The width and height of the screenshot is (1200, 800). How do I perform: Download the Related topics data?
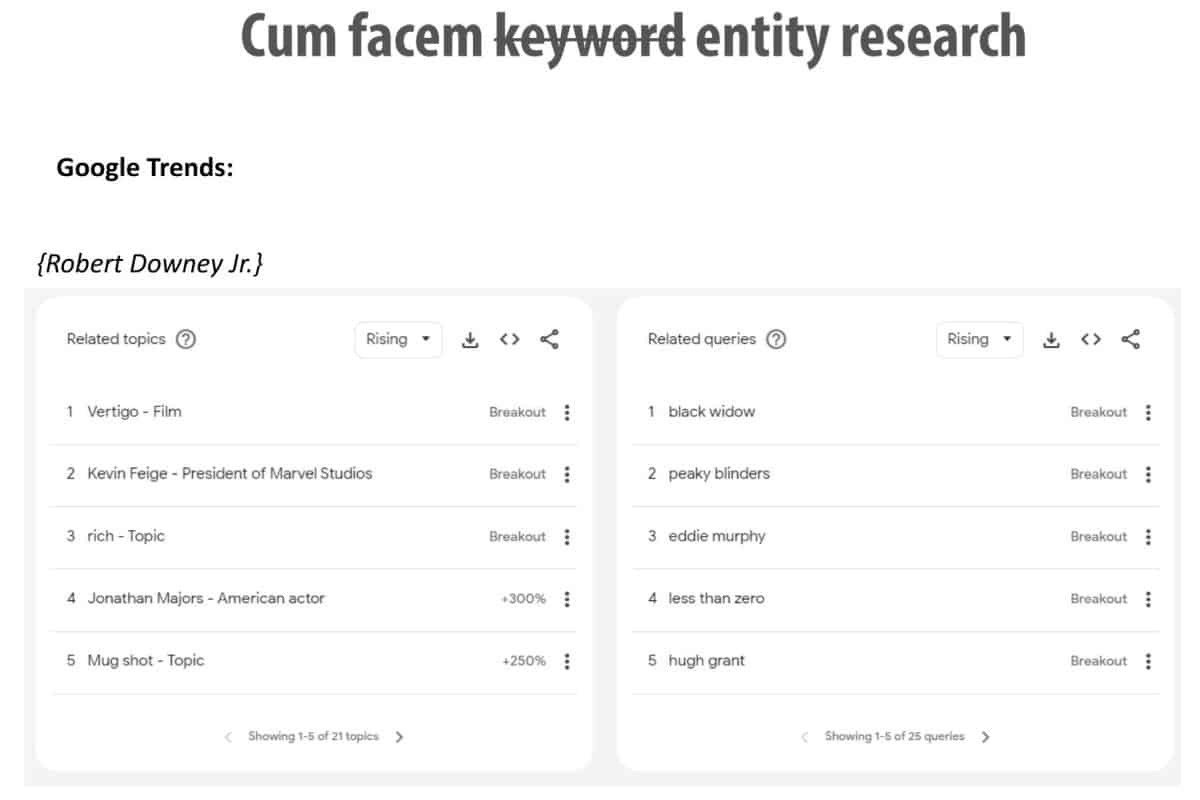[x=470, y=340]
